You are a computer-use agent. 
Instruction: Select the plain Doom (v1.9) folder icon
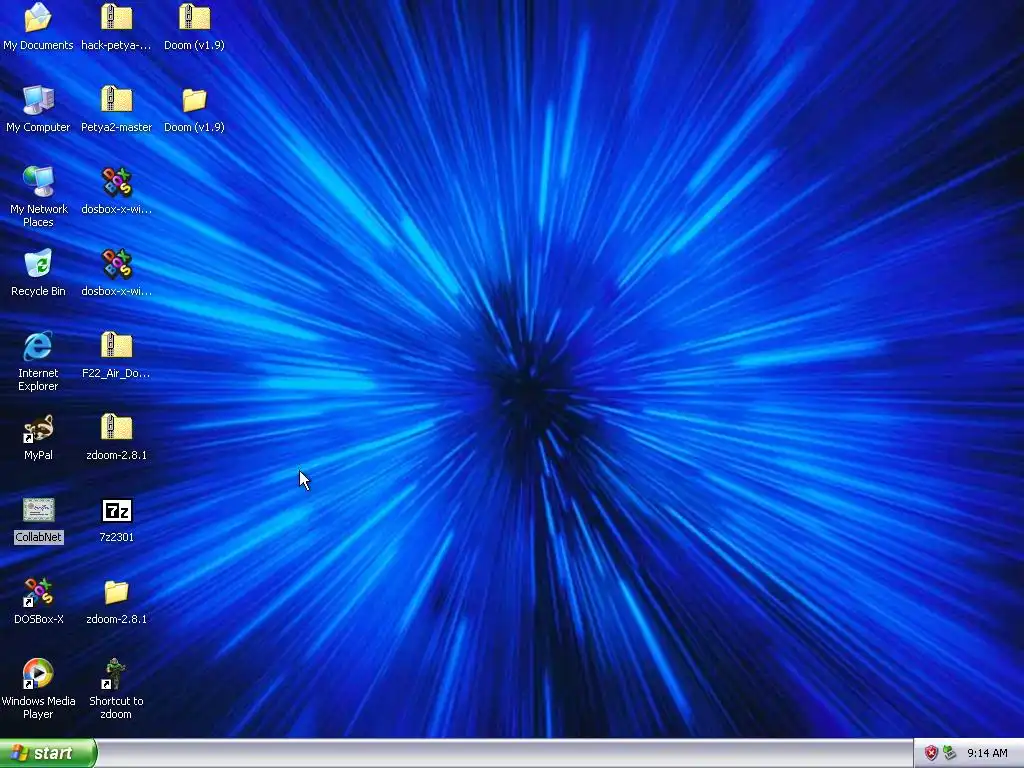(x=195, y=101)
